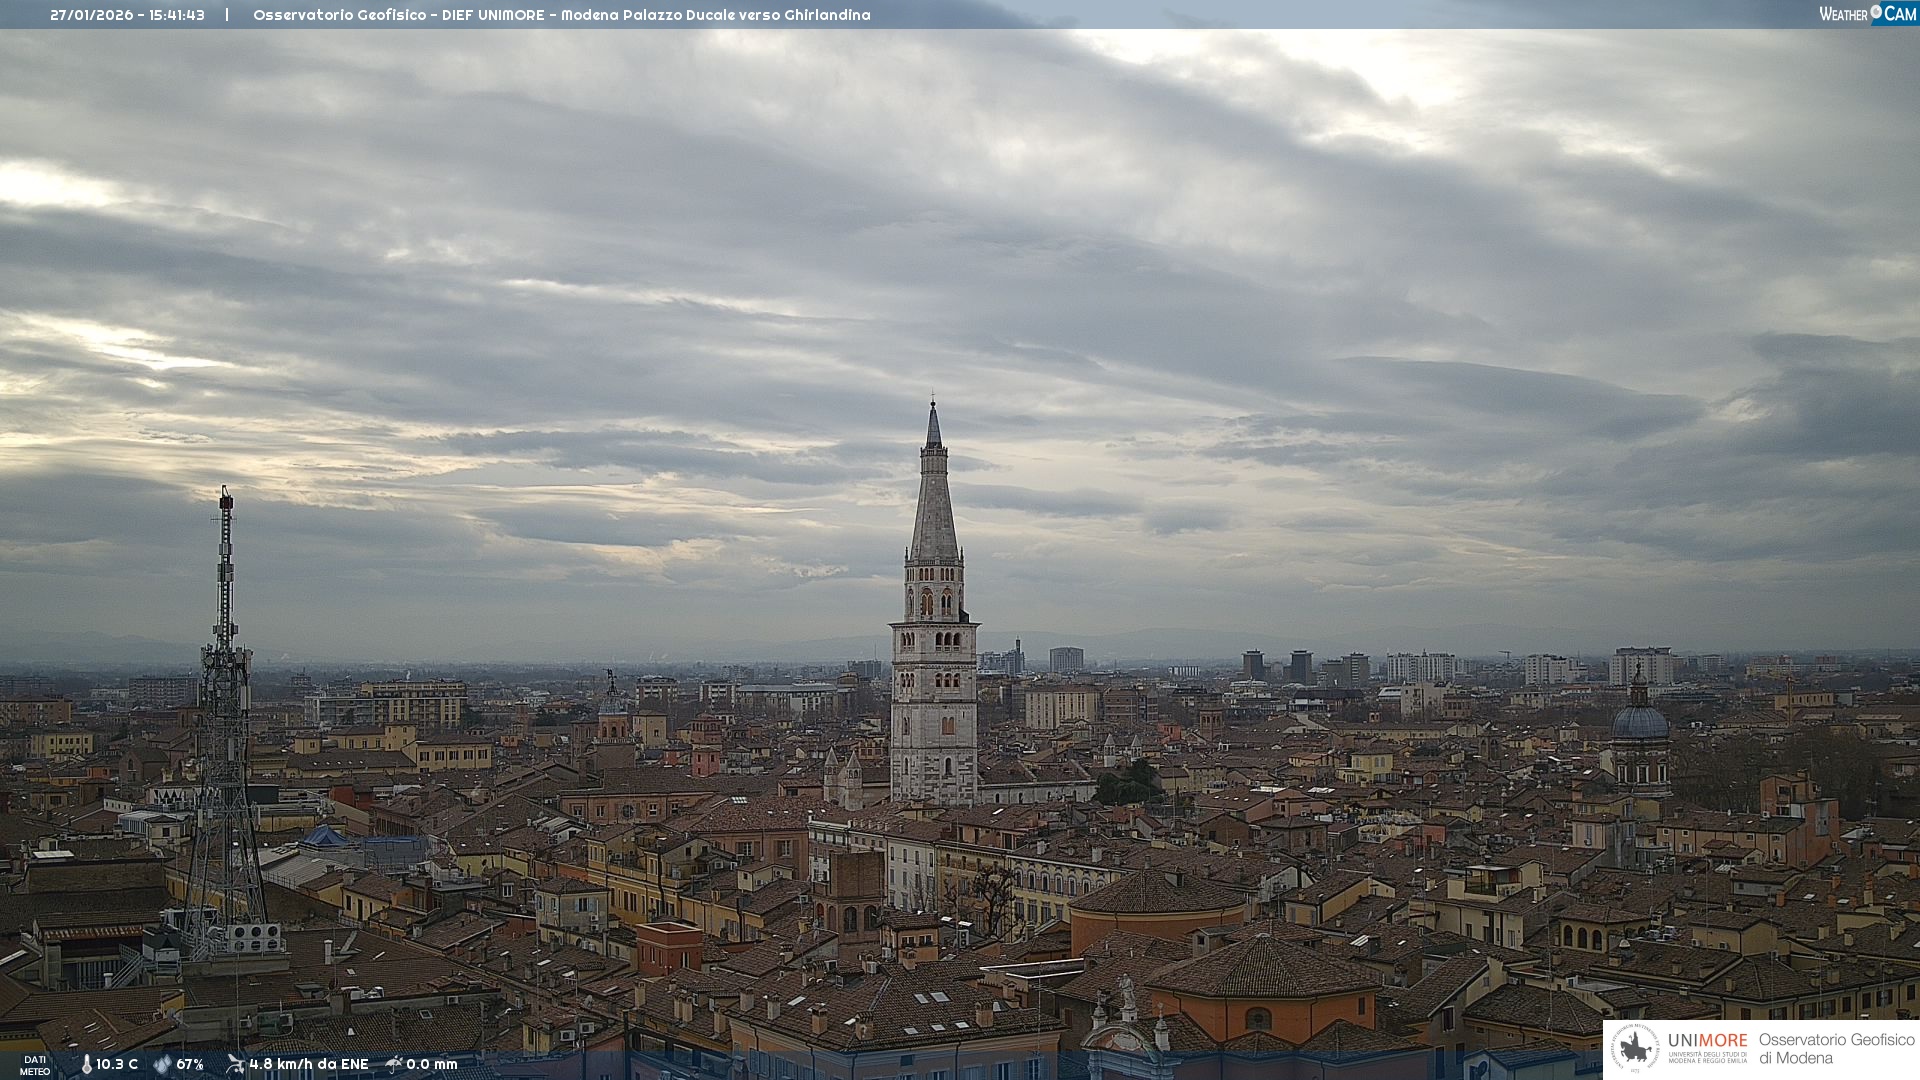Click the WeatherCam logo
This screenshot has height=1080, width=1920.
point(1867,13)
